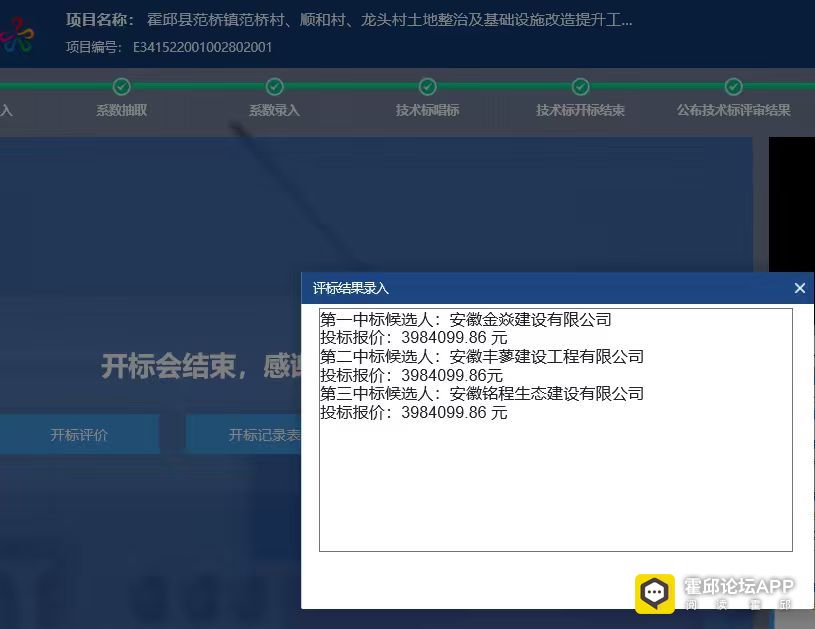Screen dimensions: 815x629
Task: Switch to the 系数录入 step
Action: point(275,110)
